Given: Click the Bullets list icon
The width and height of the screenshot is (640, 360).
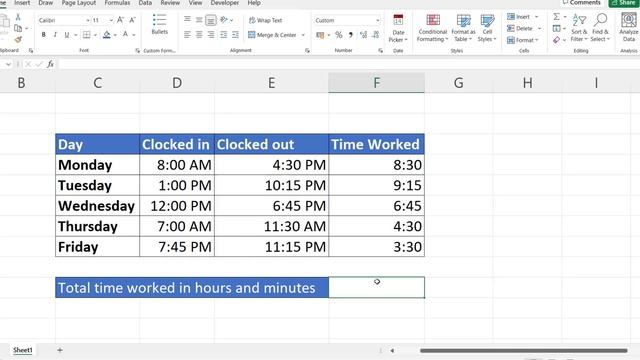Looking at the screenshot, I should (159, 20).
